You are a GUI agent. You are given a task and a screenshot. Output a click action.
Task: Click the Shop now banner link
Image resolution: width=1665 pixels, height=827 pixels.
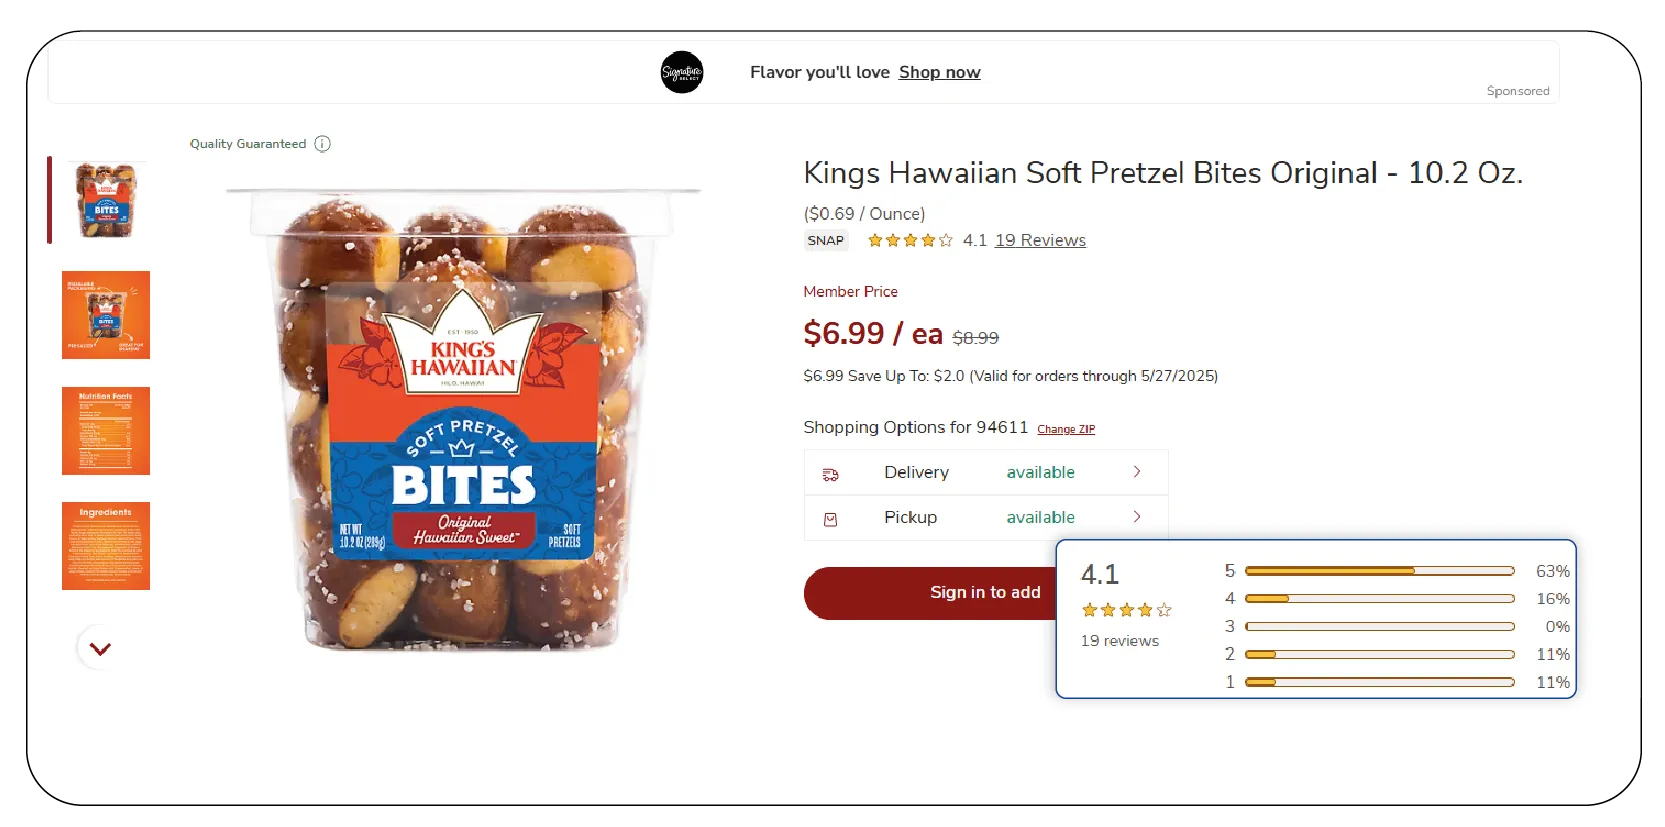[938, 72]
